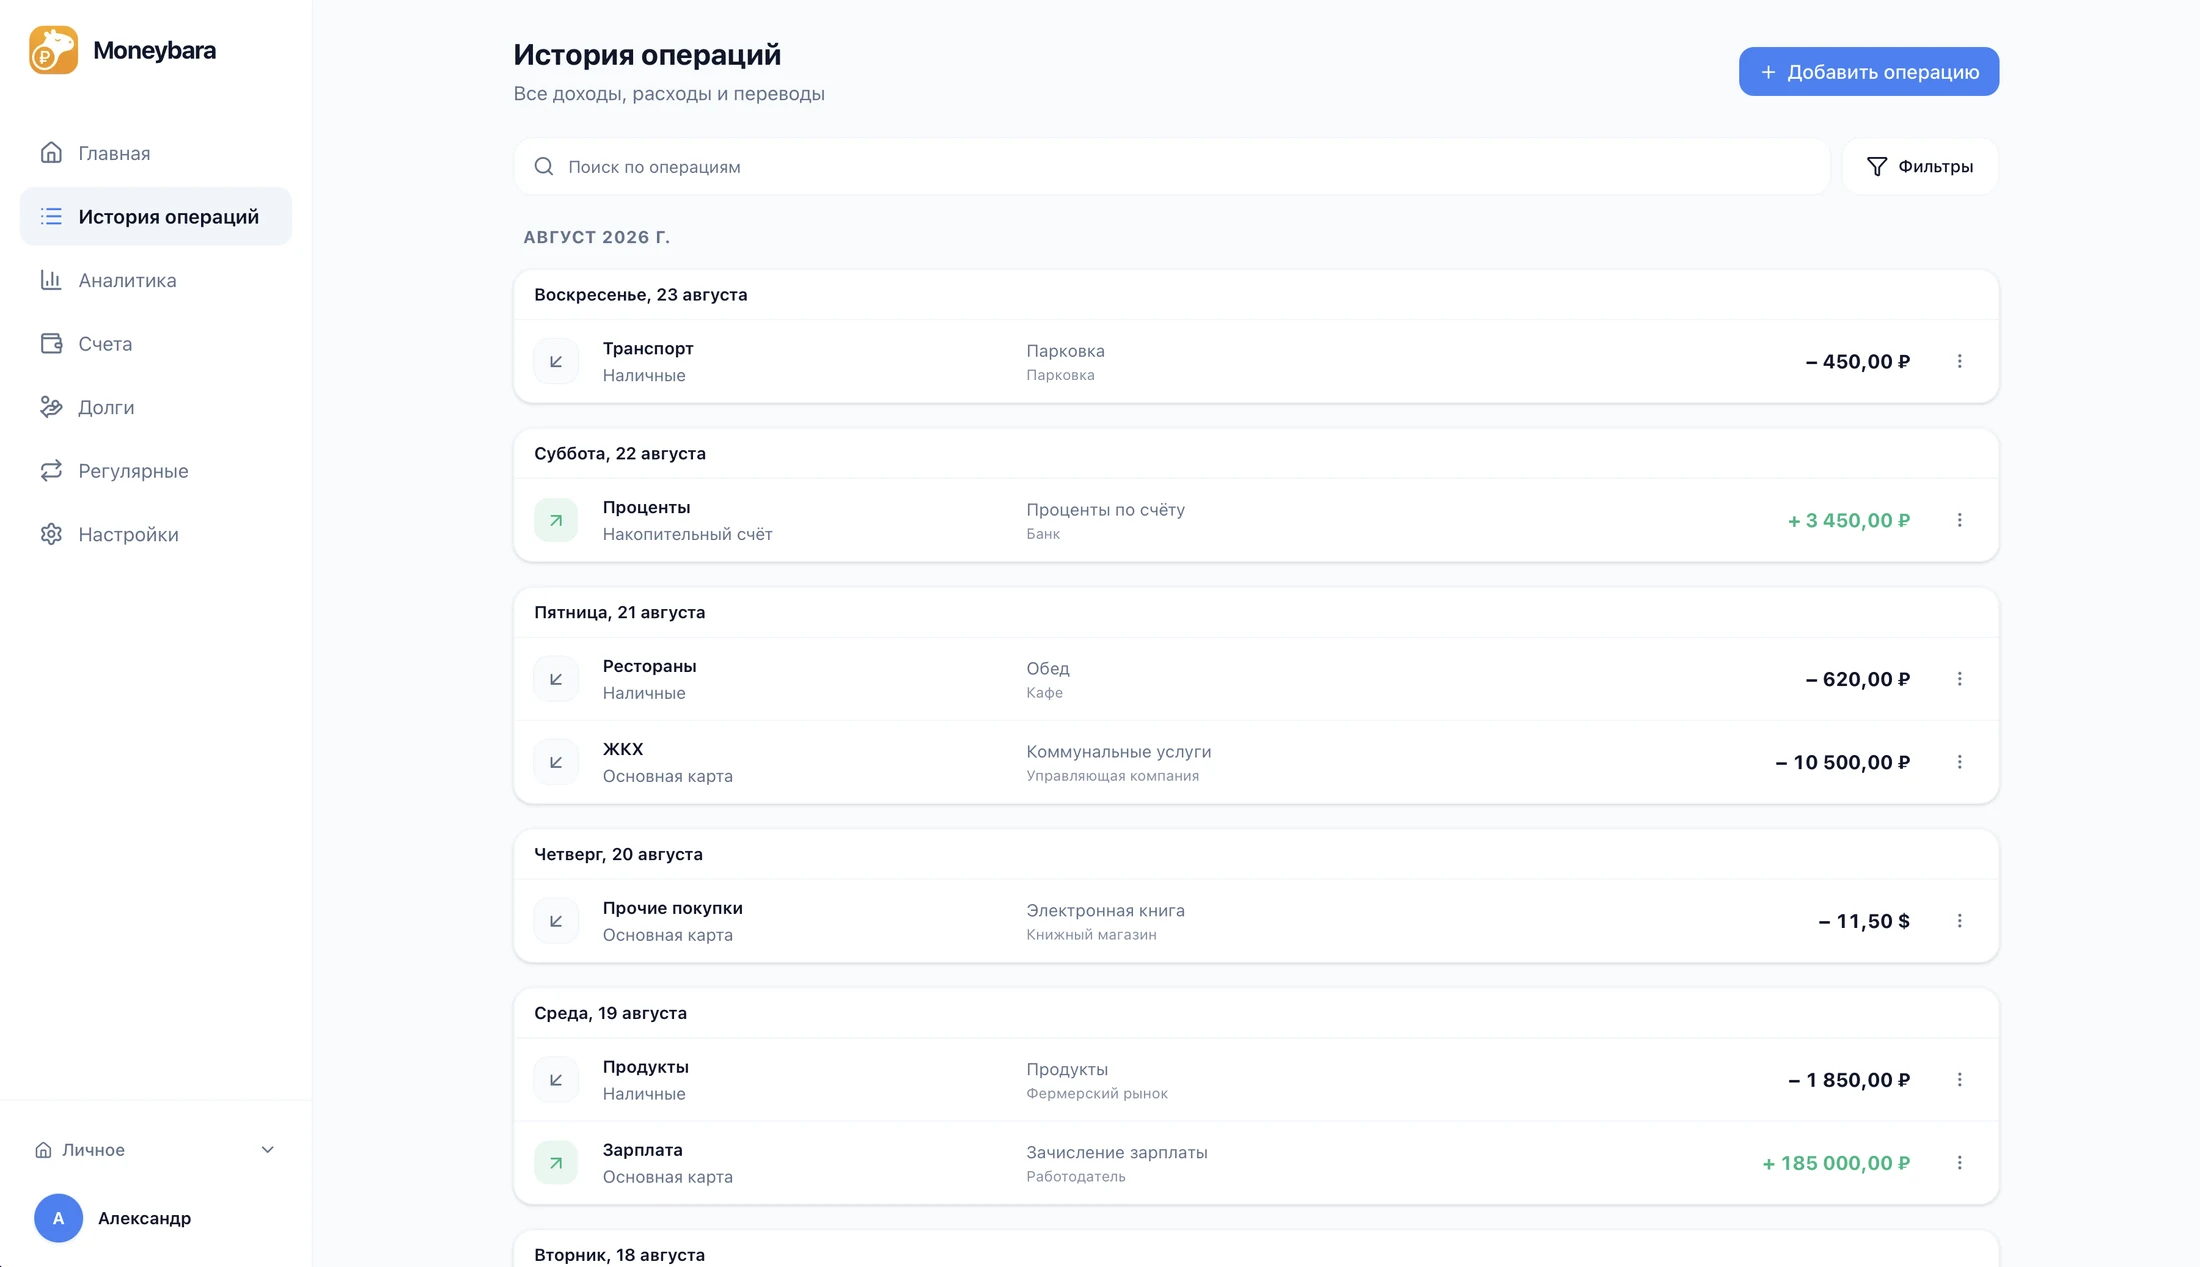Click amount + 3 450,00 ₽

tap(1849, 520)
